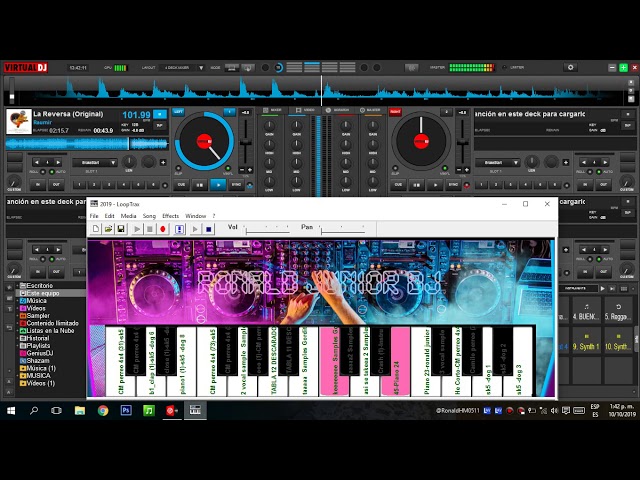Click sampler pad 5. Reggae
Image resolution: width=640 pixels, height=480 pixels.
618,311
